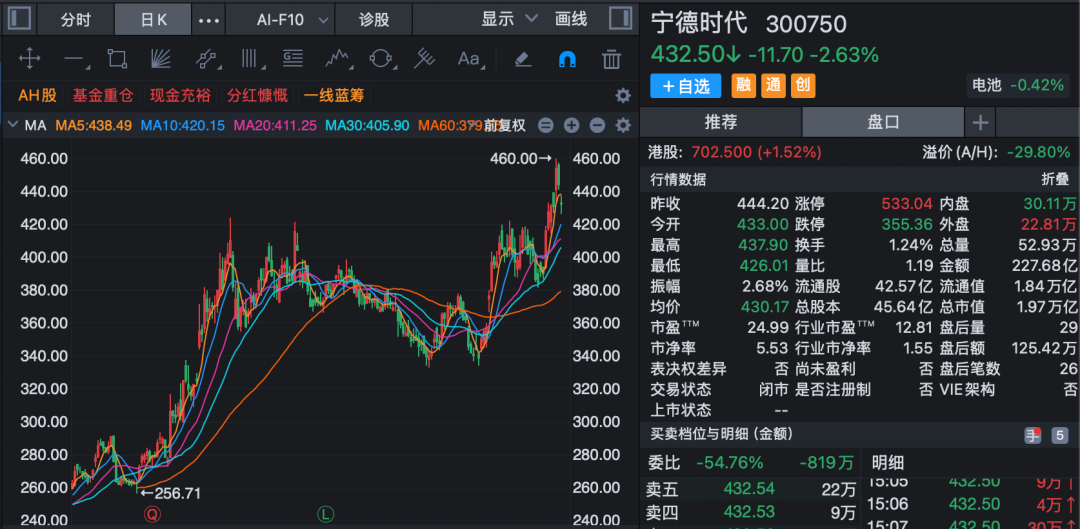Enable the magnet snap drawing tool

(566, 59)
